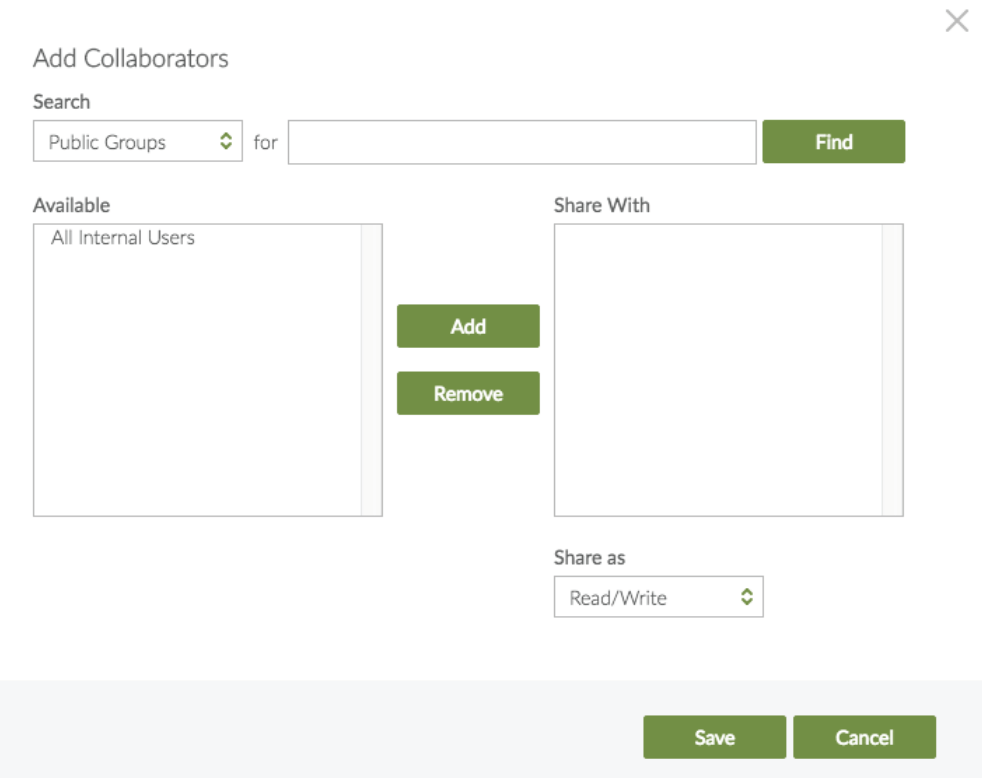Click the Add button
982x778 pixels.
pos(468,326)
